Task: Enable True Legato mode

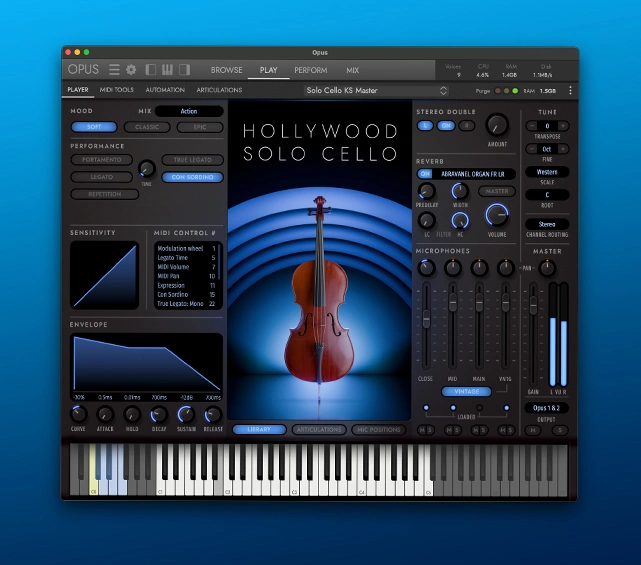Action: click(193, 159)
